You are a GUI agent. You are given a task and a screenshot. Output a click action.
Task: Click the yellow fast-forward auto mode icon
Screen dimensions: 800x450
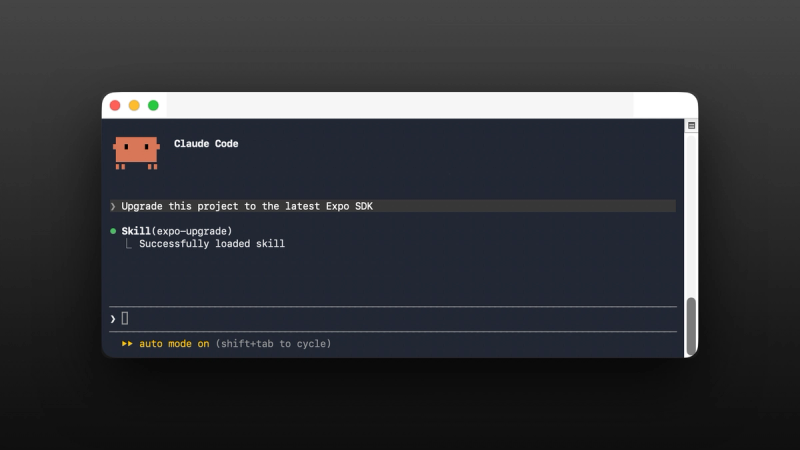coord(127,343)
